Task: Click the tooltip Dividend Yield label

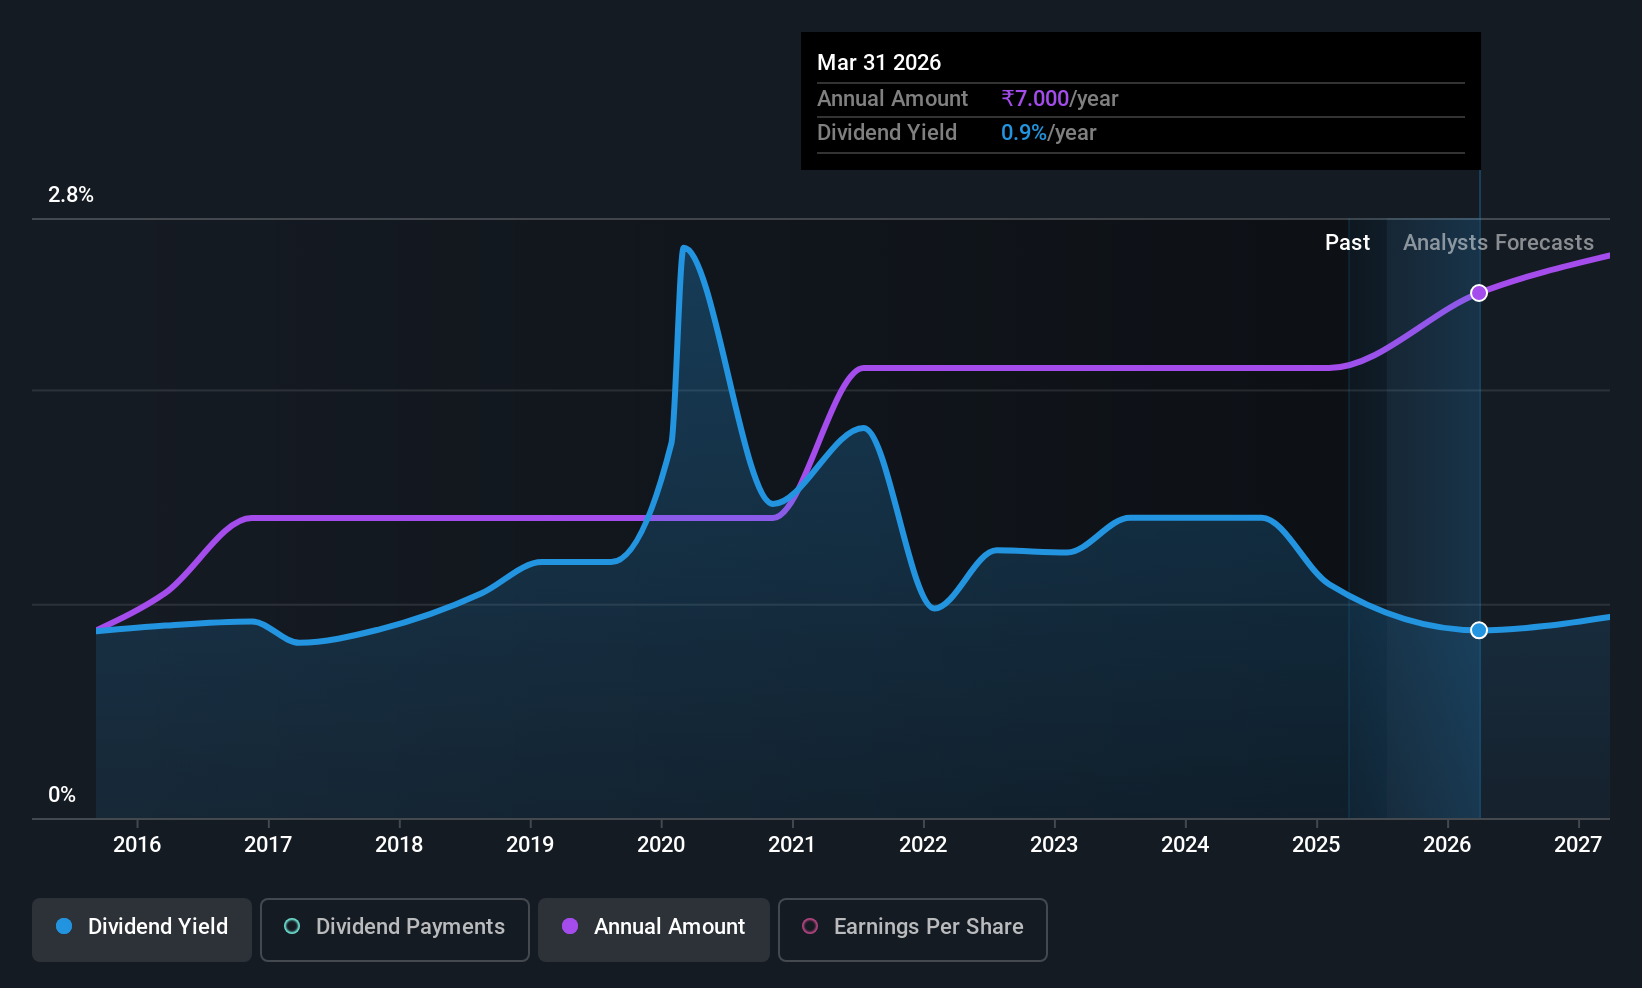Action: (887, 132)
